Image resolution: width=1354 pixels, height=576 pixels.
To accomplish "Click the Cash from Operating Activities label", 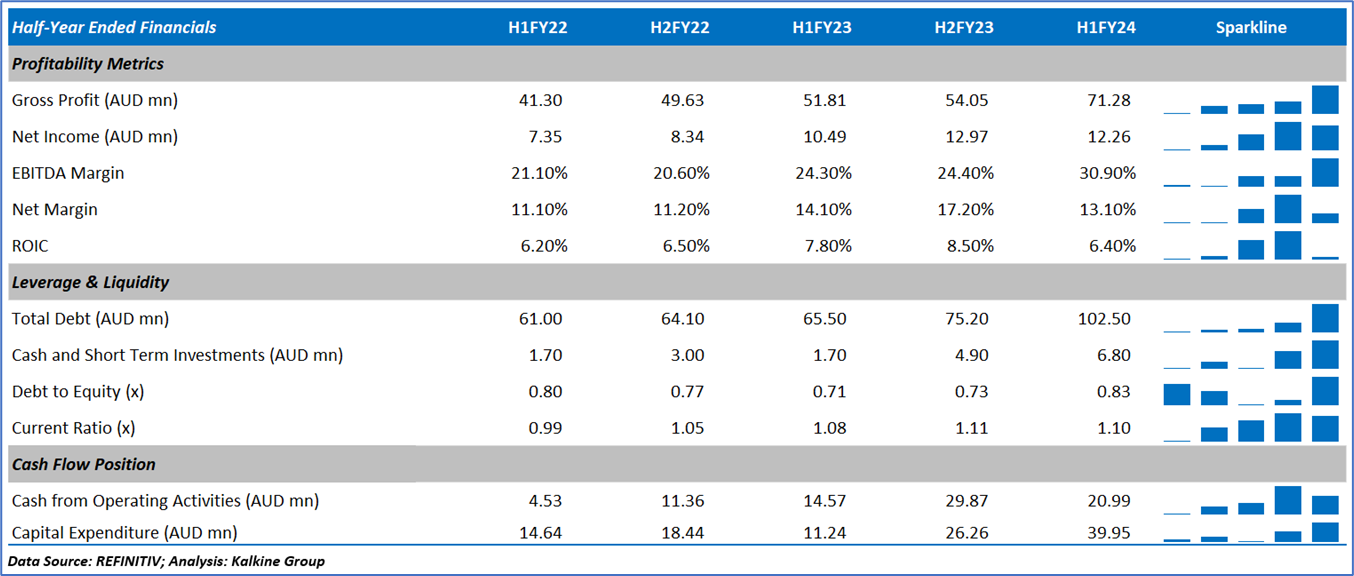I will tap(165, 501).
